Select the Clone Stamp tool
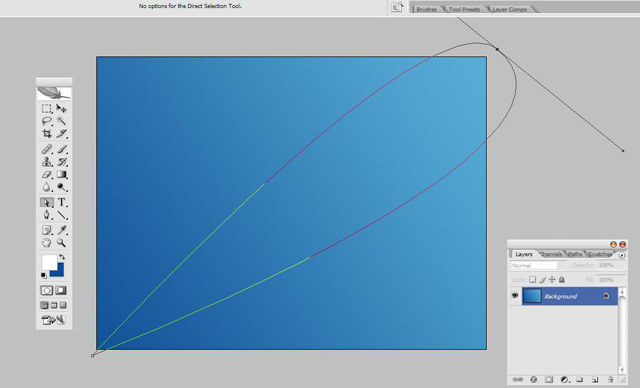The width and height of the screenshot is (640, 388). pyautogui.click(x=47, y=162)
